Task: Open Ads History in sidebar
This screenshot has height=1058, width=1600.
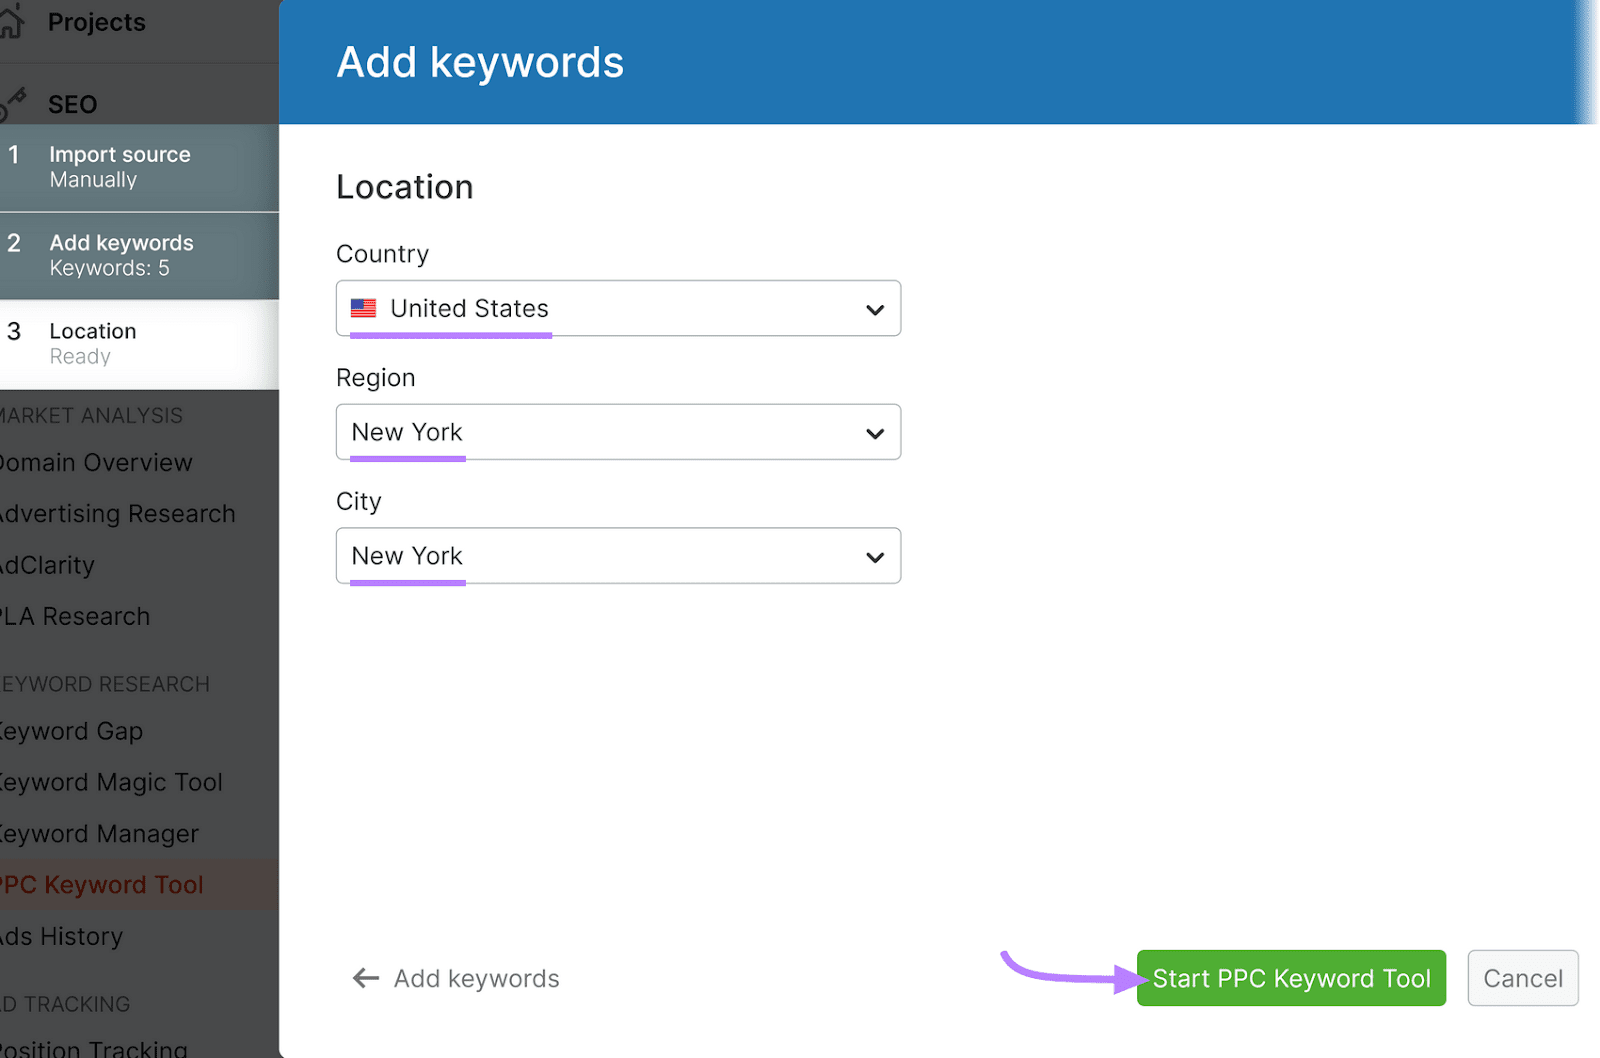Action: 61,936
